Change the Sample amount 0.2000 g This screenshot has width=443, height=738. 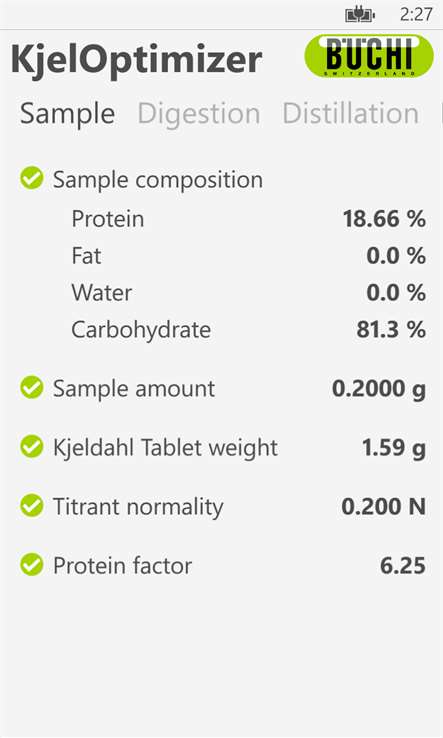tap(379, 389)
